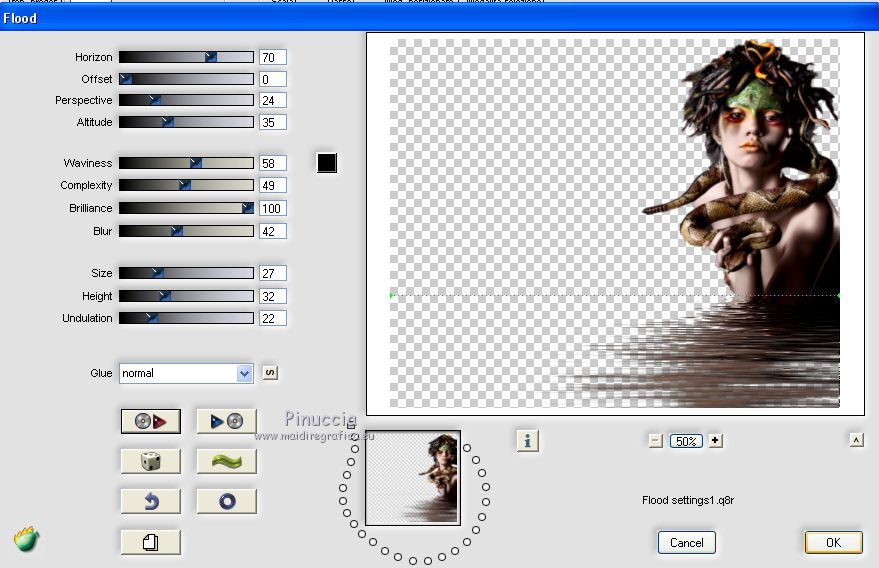Click the Altitude value field
Image resolution: width=879 pixels, height=568 pixels.
tap(273, 122)
